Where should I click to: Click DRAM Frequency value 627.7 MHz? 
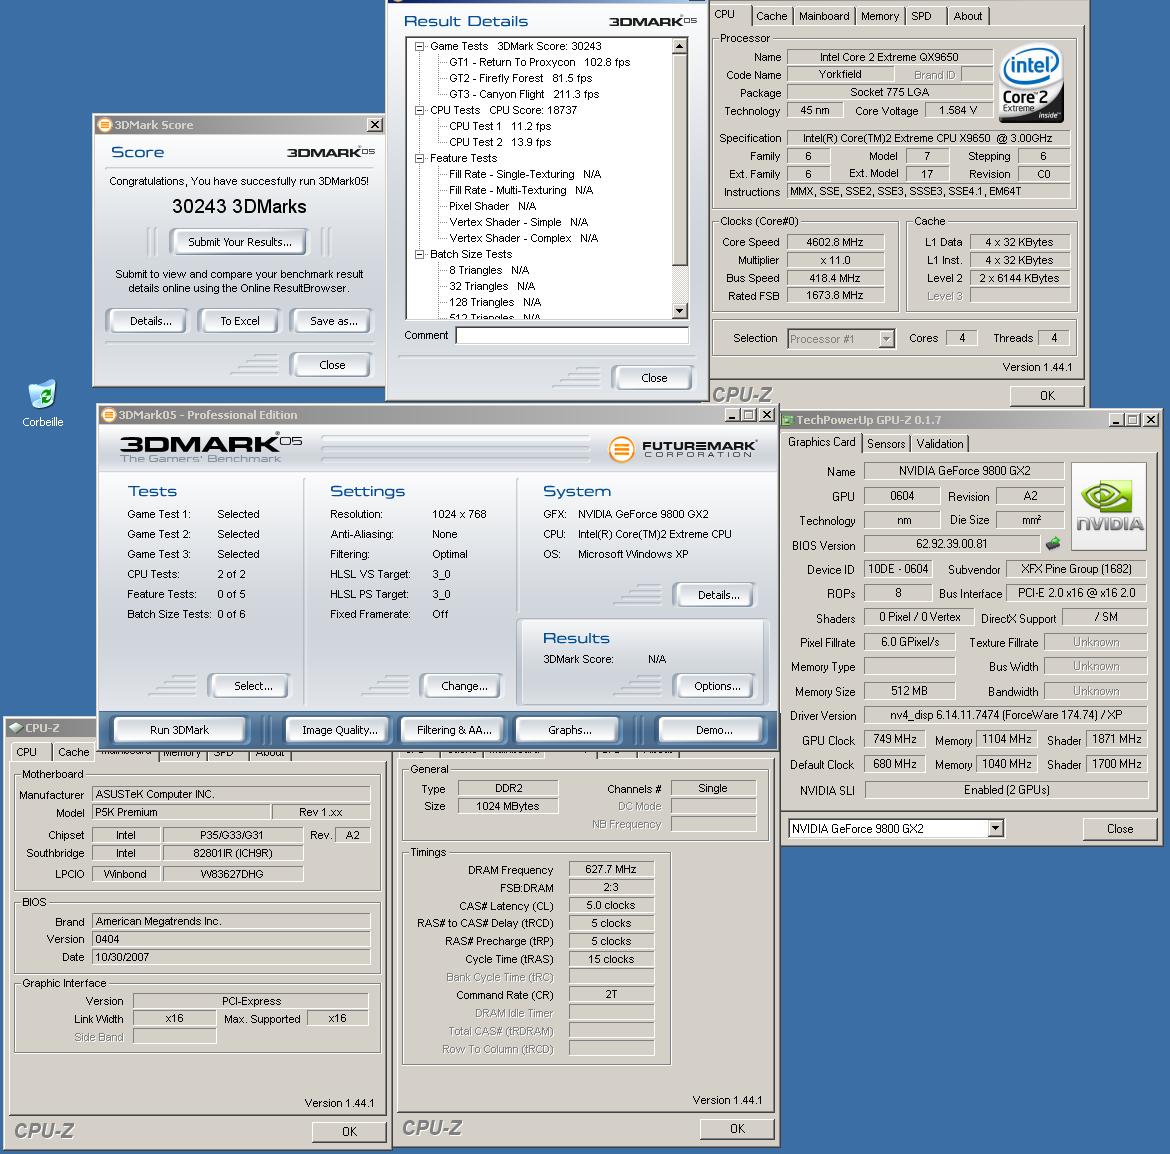[611, 869]
